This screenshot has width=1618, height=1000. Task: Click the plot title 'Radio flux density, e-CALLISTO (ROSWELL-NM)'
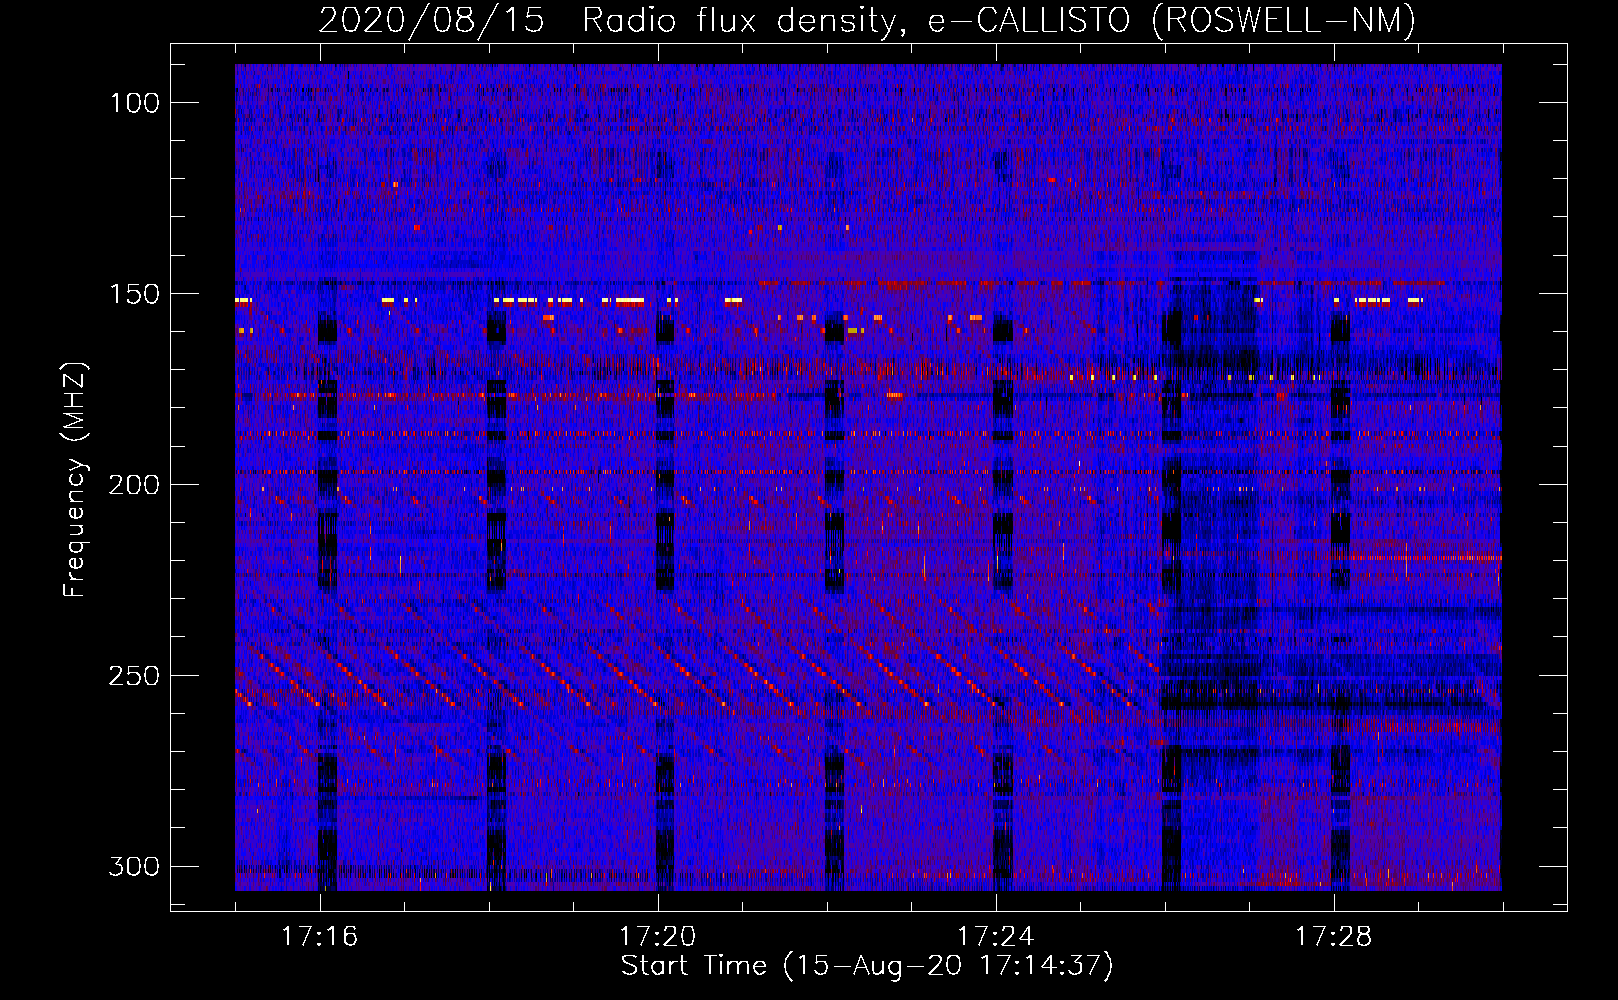click(x=999, y=20)
